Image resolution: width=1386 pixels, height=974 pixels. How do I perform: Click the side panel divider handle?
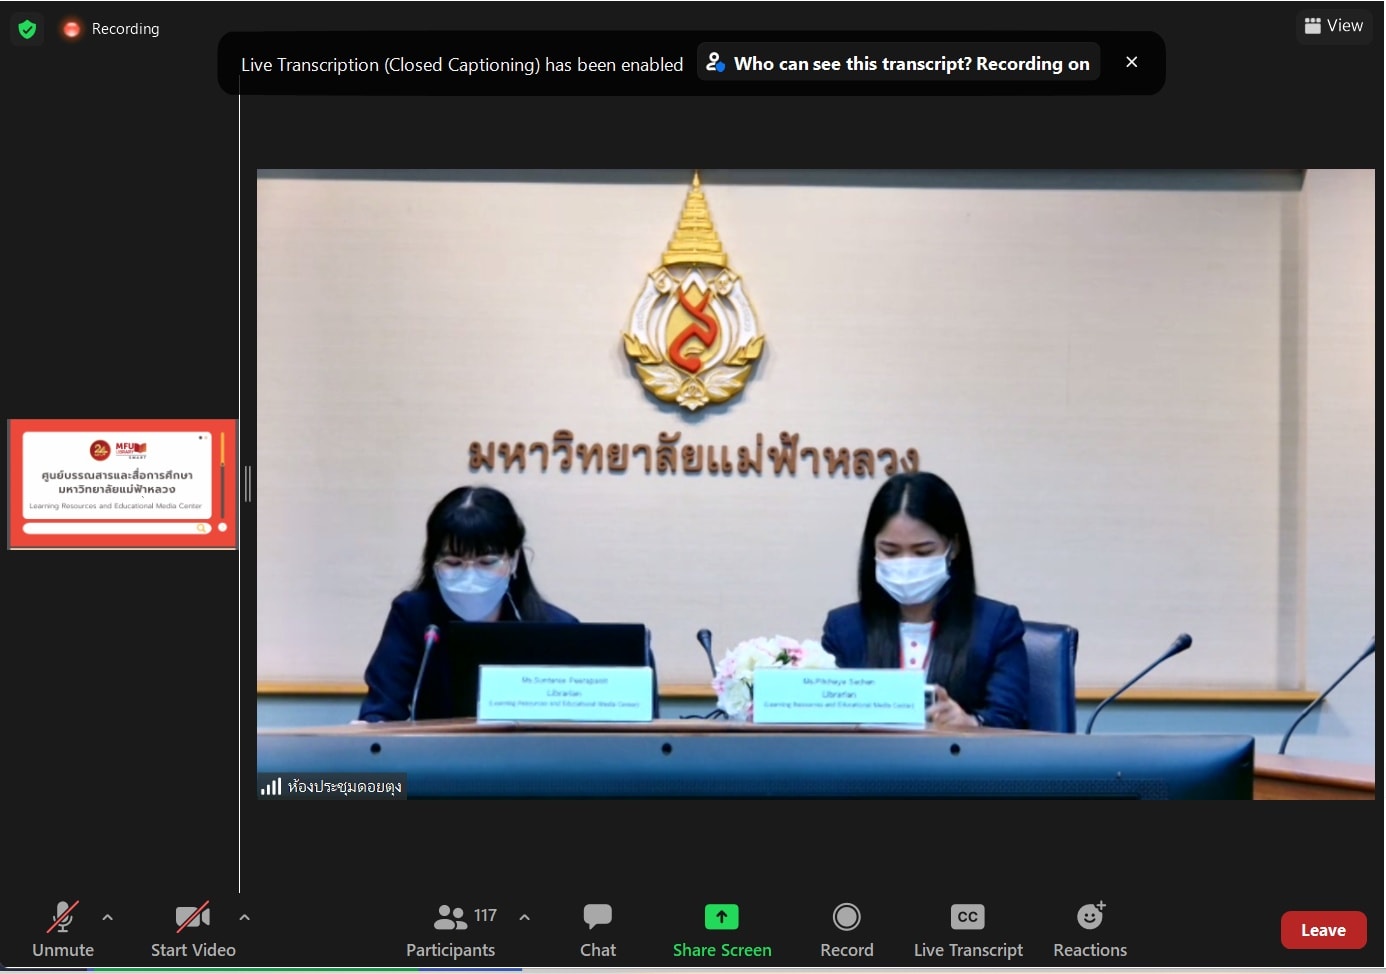247,484
